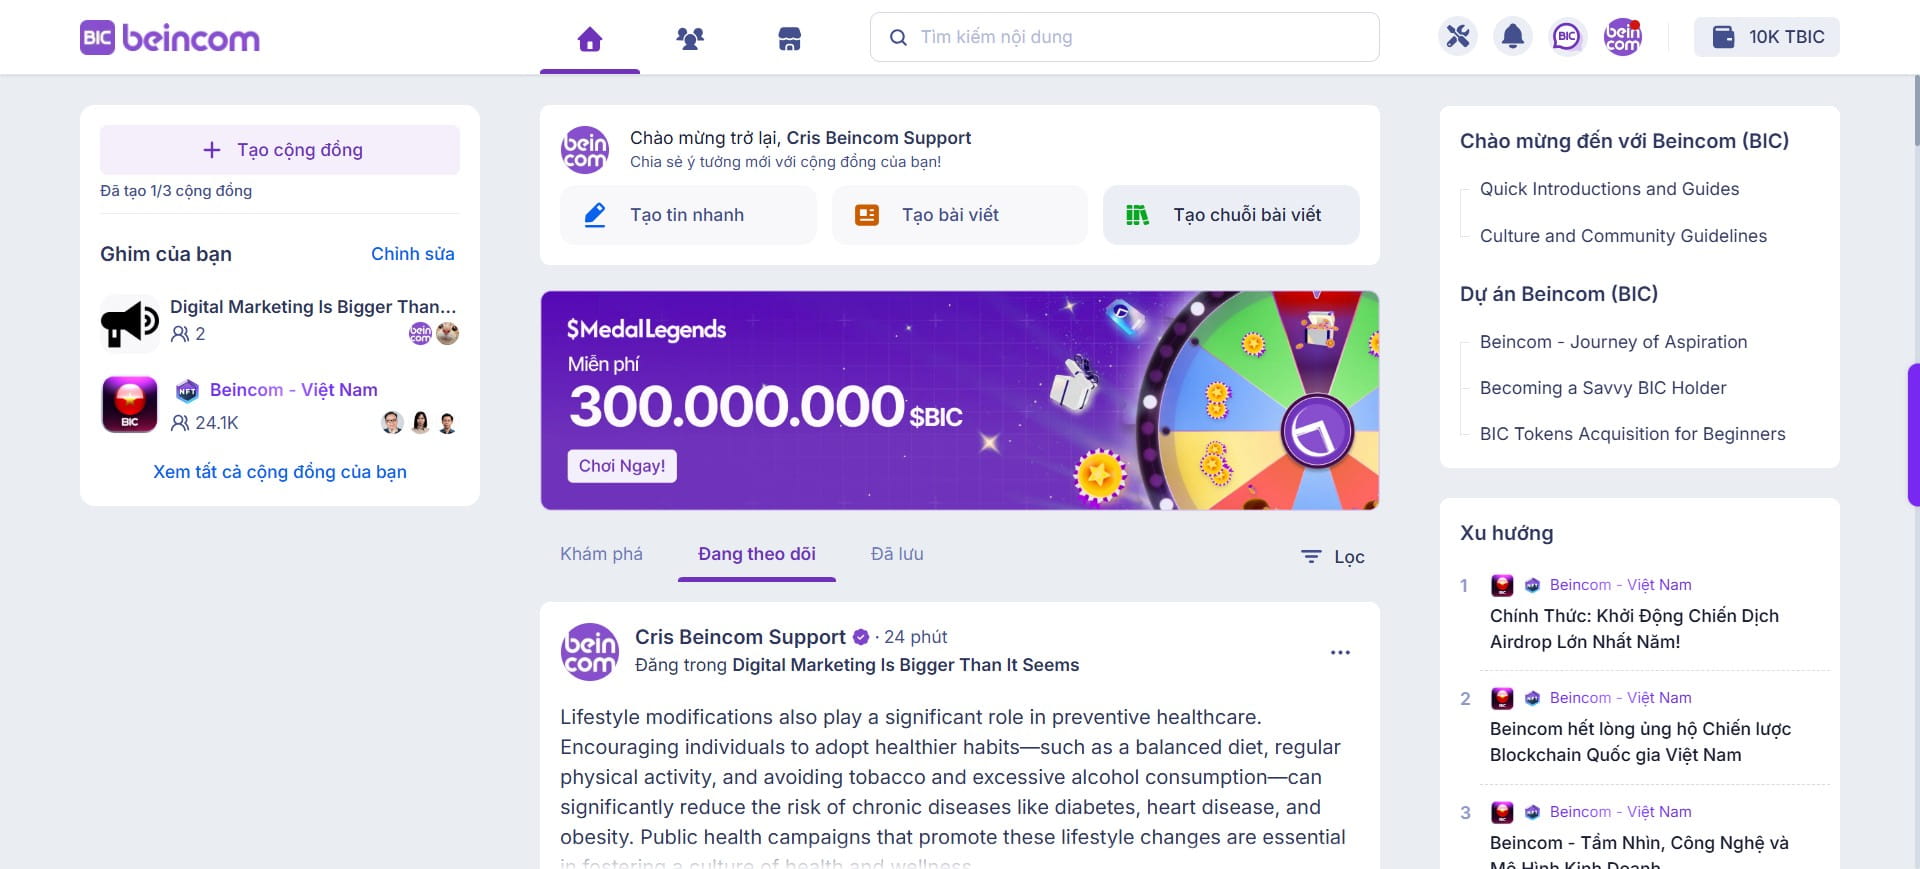Viewport: 1920px width, 869px height.
Task: Open the Lọc filter dropdown
Action: [x=1332, y=557]
